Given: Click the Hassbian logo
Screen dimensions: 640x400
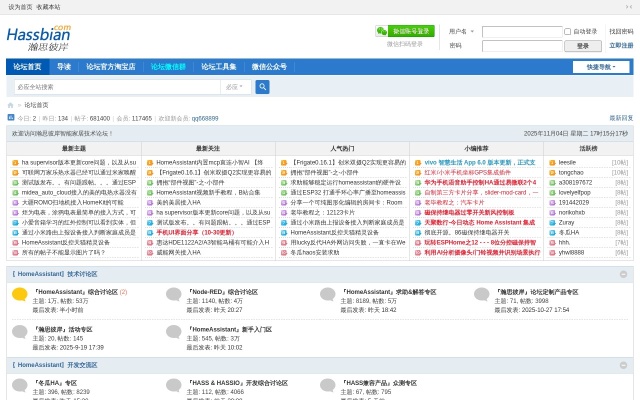Looking at the screenshot, I should [39, 39].
